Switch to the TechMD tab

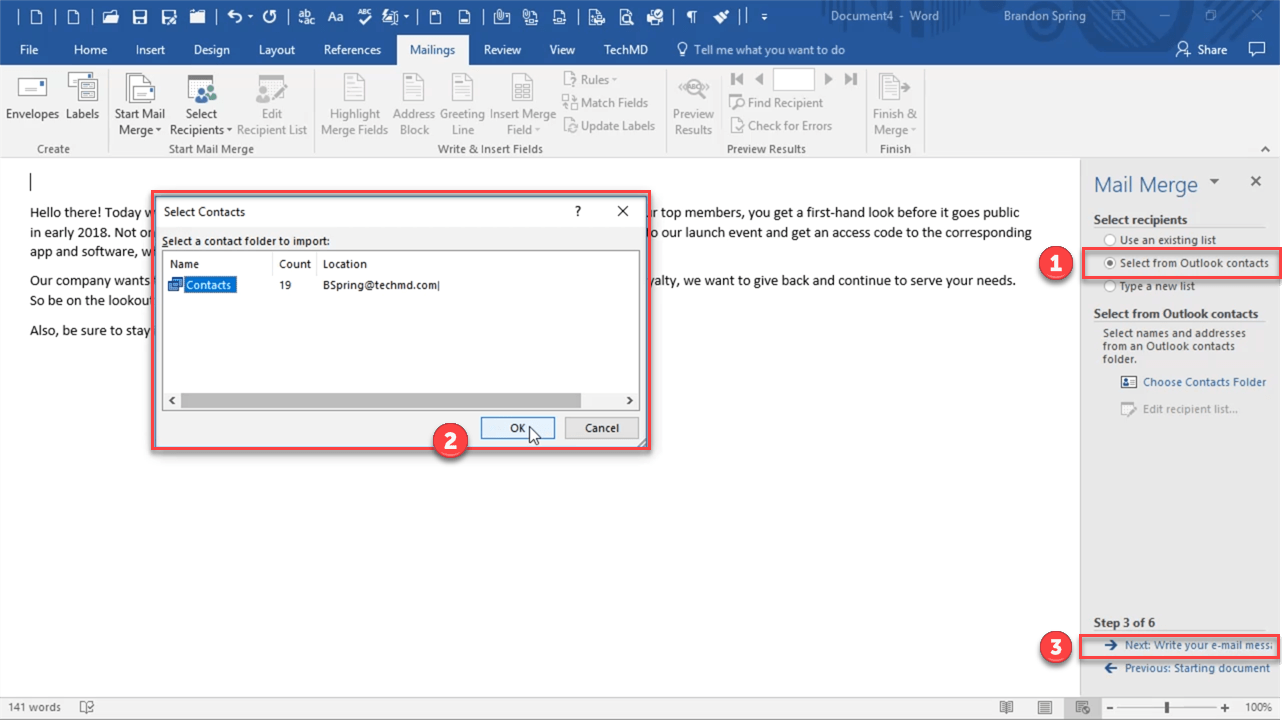[x=627, y=49]
